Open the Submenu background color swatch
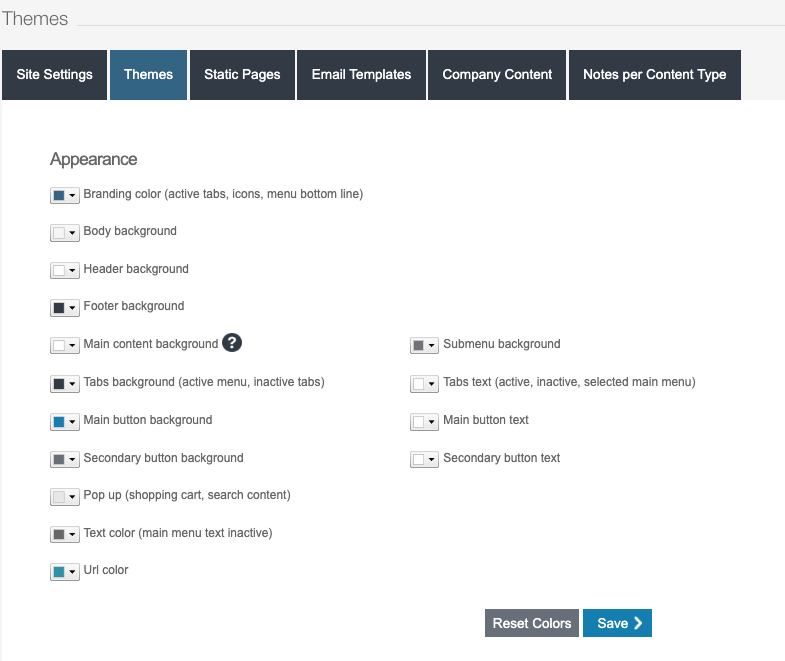 tap(424, 345)
